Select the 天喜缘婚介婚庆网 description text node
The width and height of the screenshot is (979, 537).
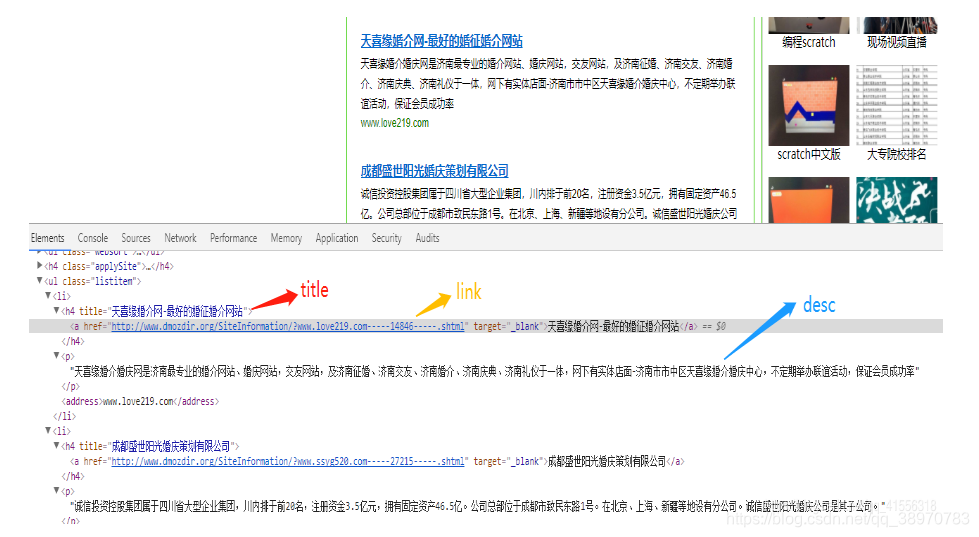[494, 372]
